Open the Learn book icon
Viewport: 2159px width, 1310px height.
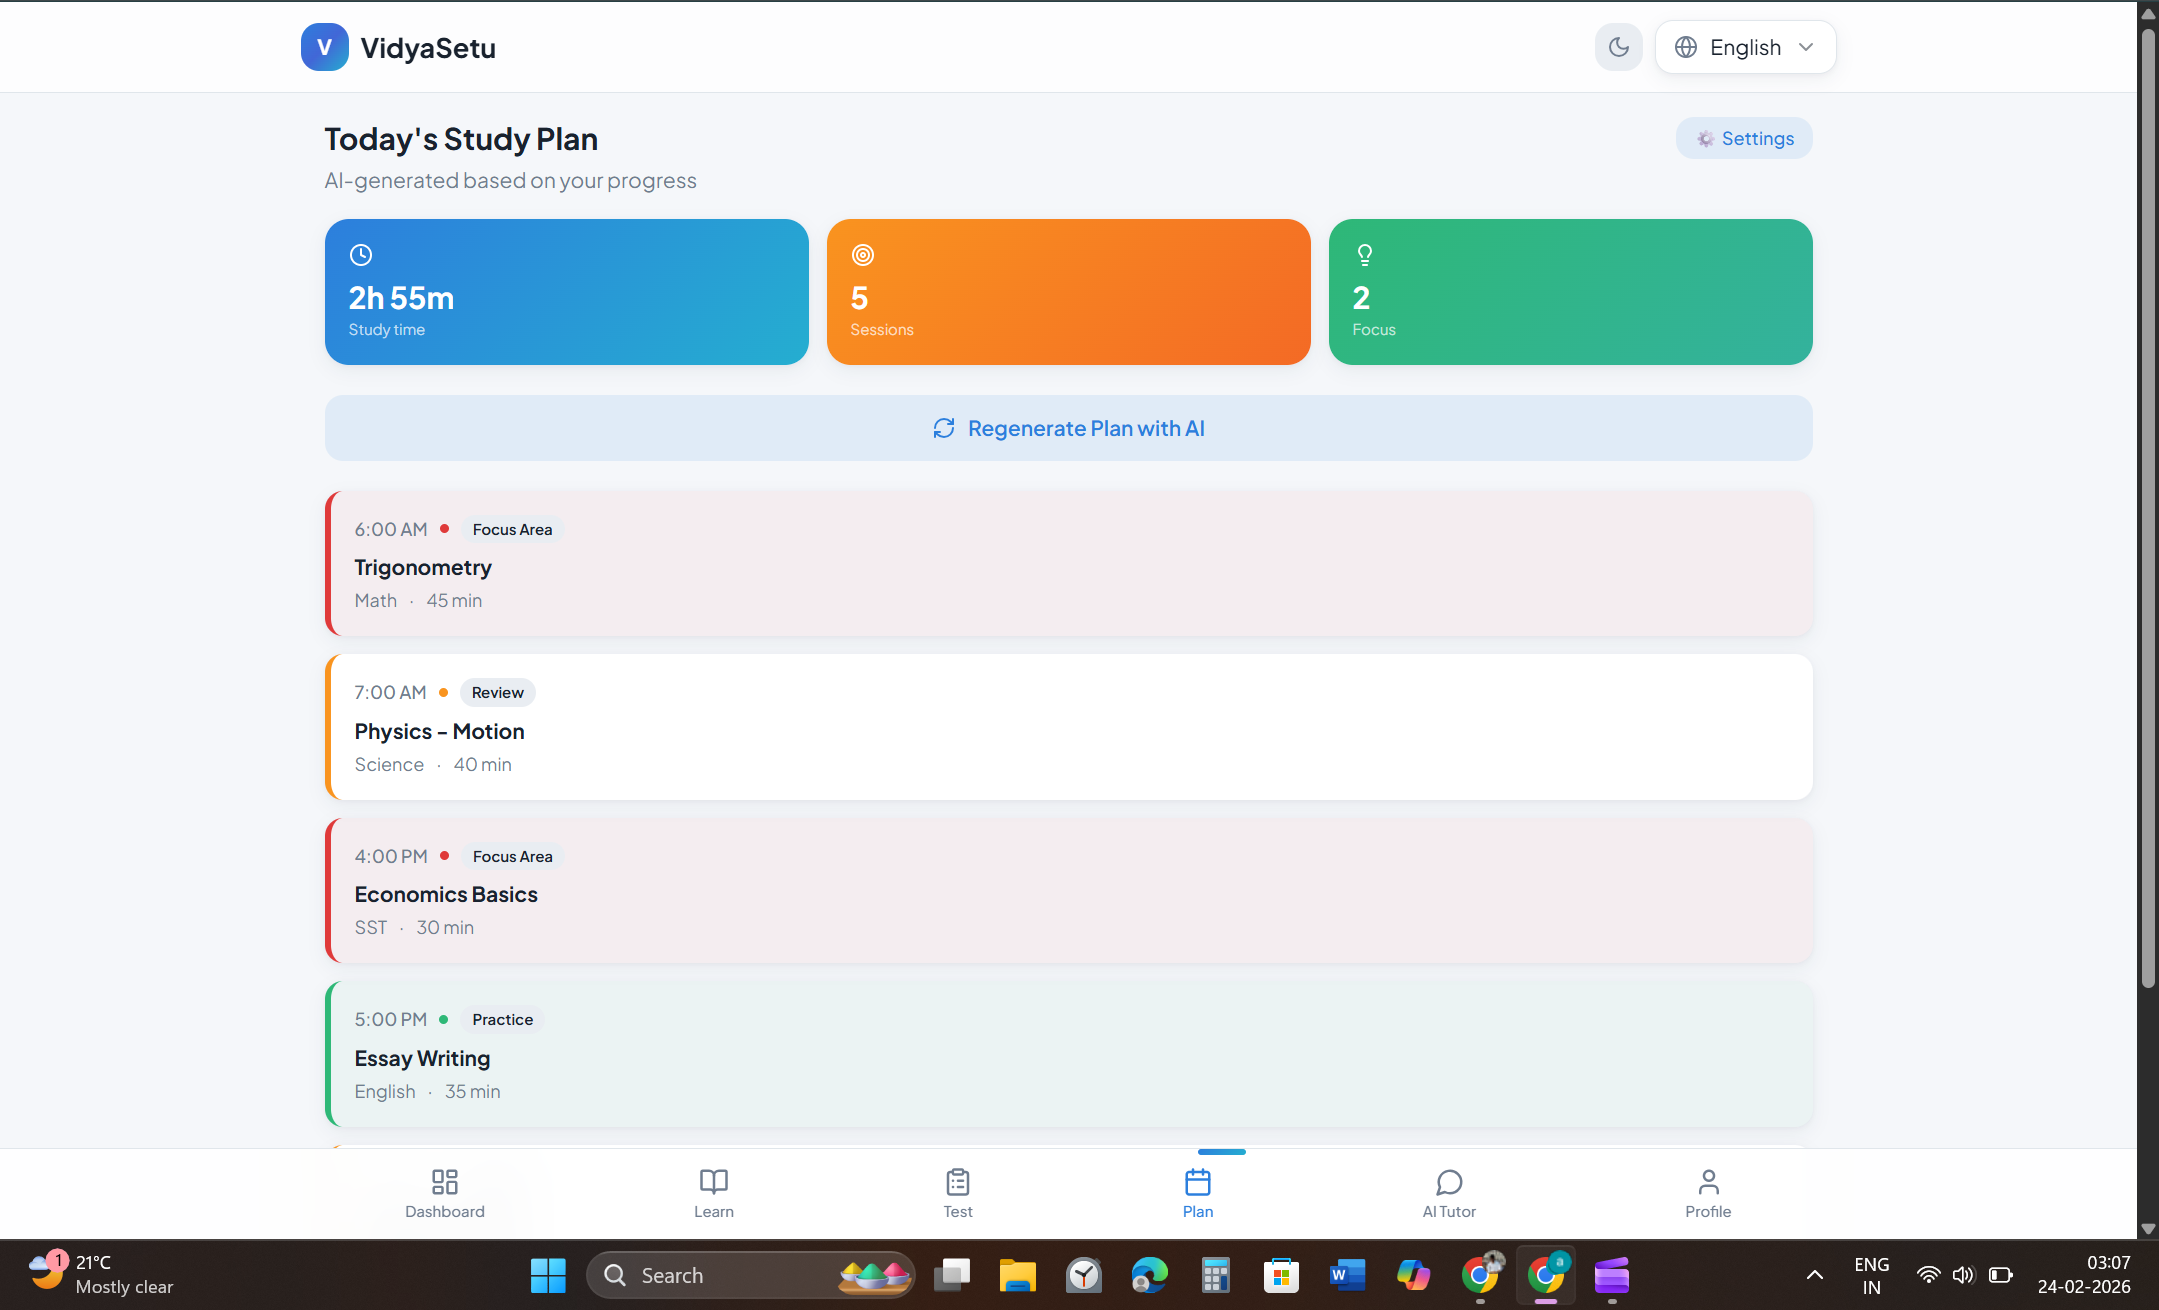coord(713,1182)
